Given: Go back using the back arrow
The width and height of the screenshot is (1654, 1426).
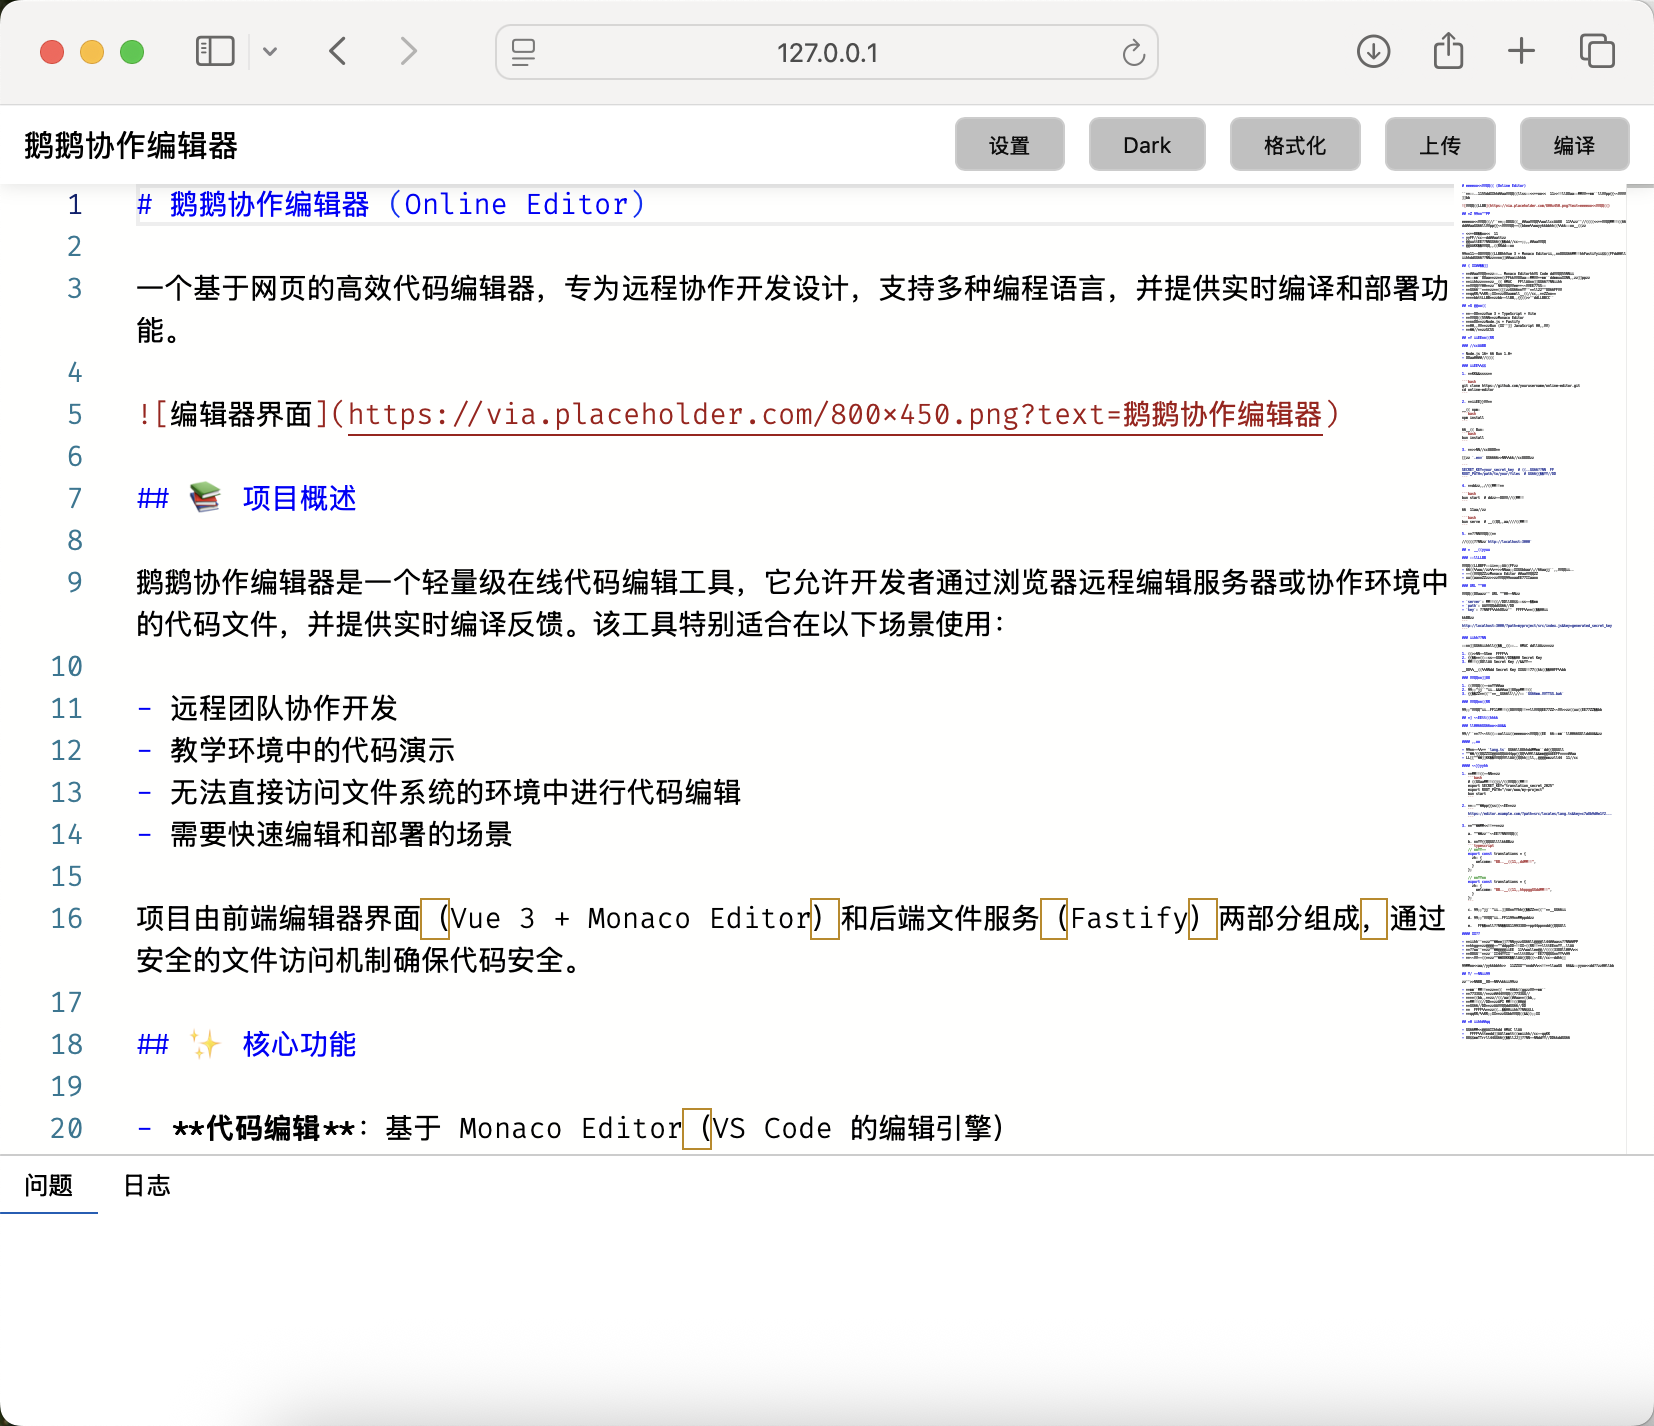Looking at the screenshot, I should pyautogui.click(x=338, y=51).
